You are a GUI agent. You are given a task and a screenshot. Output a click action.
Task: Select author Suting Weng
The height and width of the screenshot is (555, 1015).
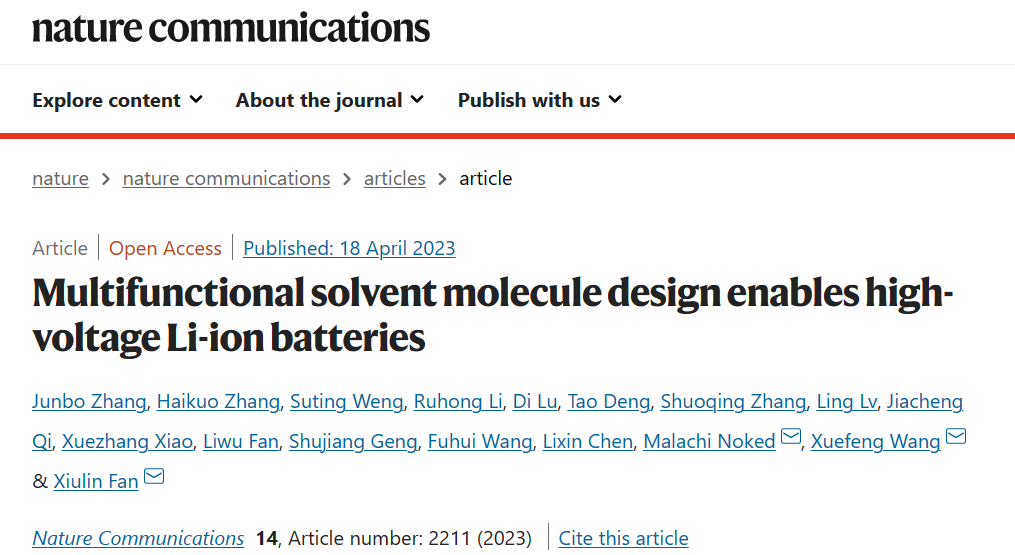point(347,402)
